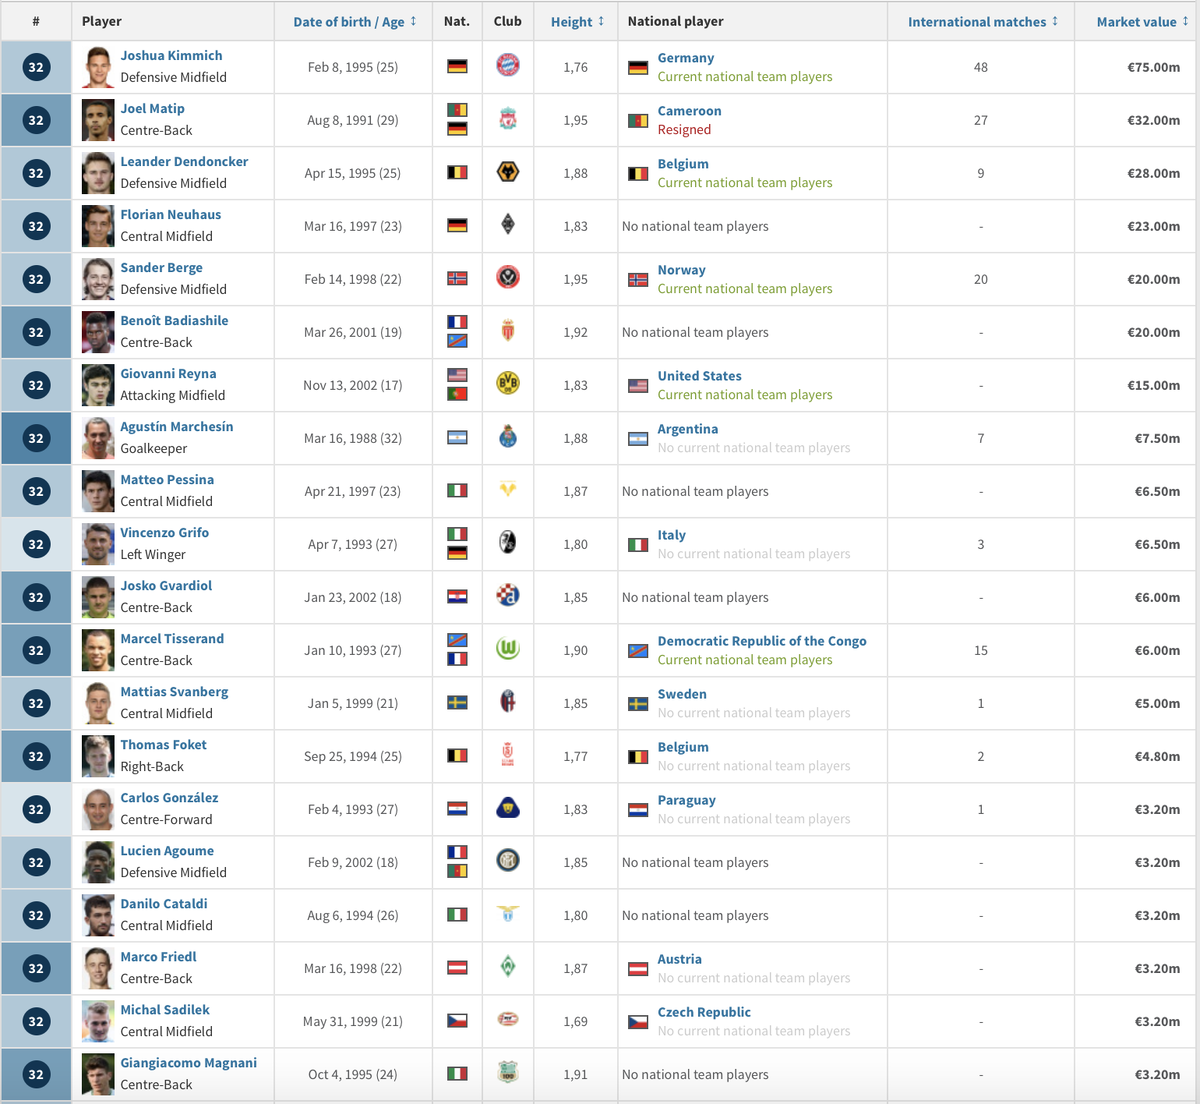This screenshot has width=1200, height=1104.
Task: Click Agustín Marchesín's portrait photo
Action: click(98, 438)
